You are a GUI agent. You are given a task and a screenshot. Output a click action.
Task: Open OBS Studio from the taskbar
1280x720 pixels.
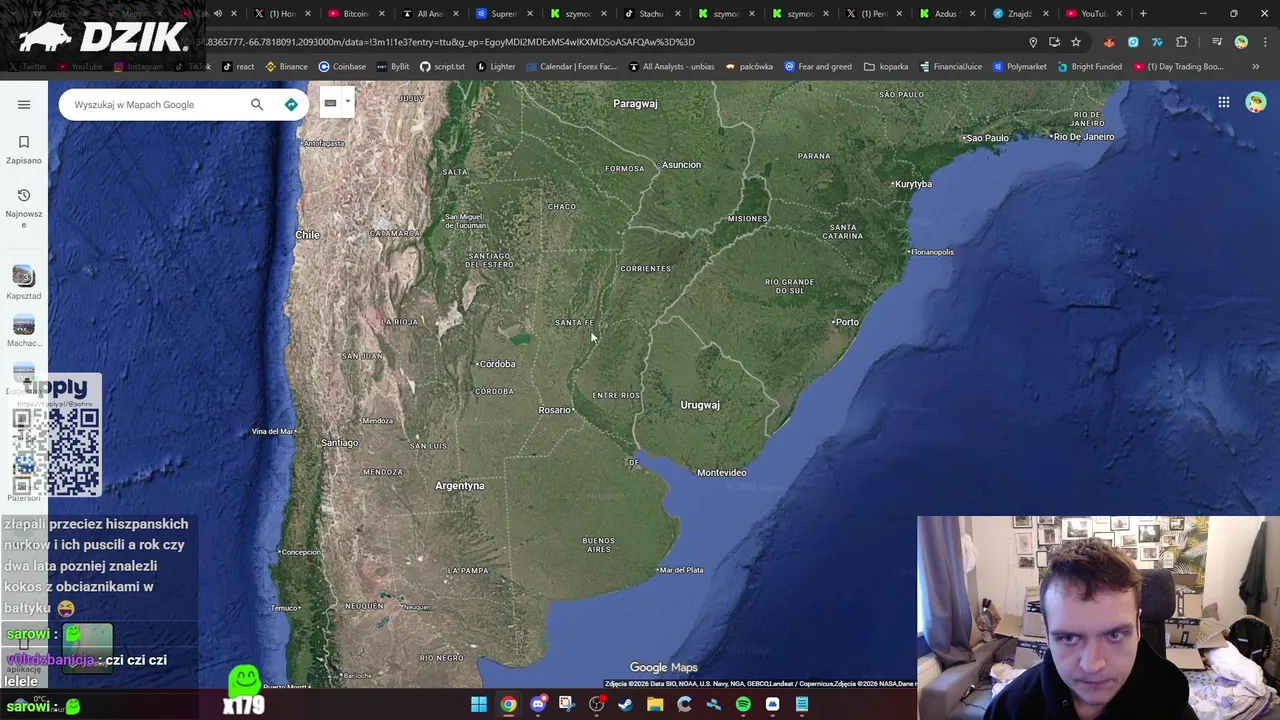coord(597,705)
